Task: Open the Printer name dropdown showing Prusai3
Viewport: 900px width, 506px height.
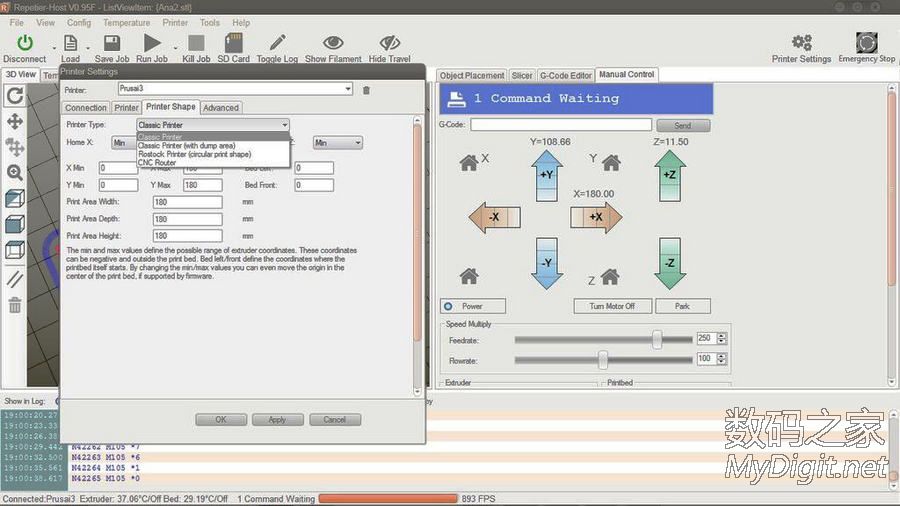Action: [x=235, y=89]
